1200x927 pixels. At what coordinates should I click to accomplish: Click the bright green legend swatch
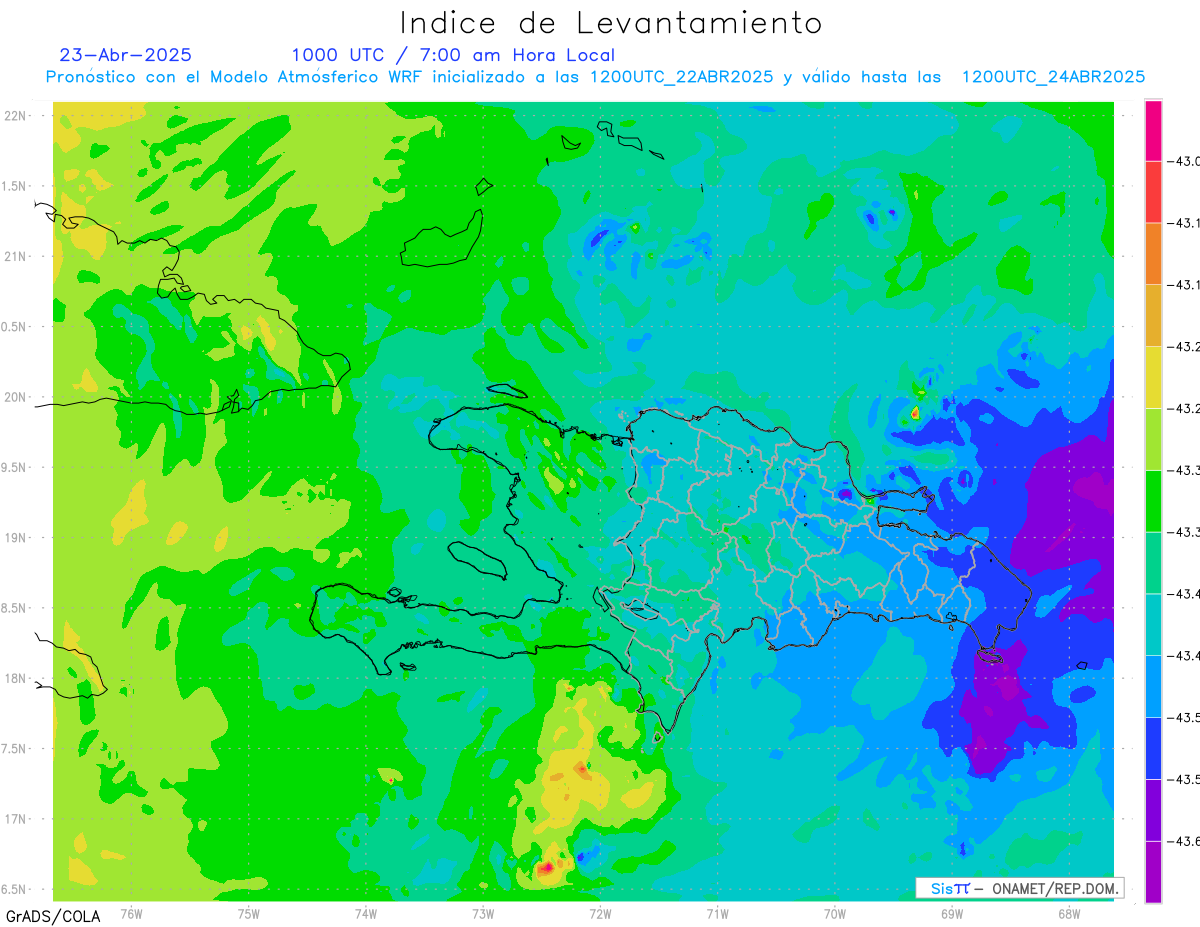(x=1153, y=500)
